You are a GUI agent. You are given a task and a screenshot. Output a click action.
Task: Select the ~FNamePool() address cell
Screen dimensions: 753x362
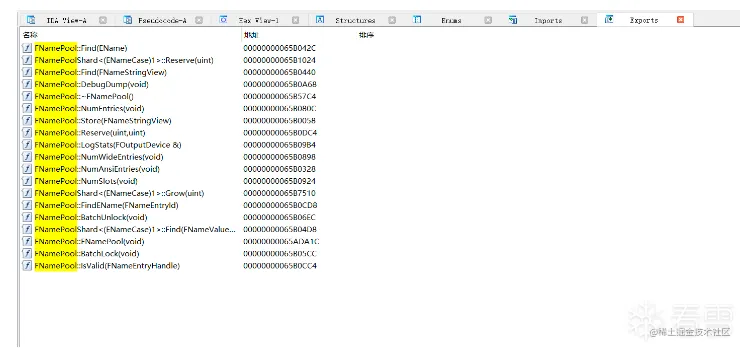point(280,96)
